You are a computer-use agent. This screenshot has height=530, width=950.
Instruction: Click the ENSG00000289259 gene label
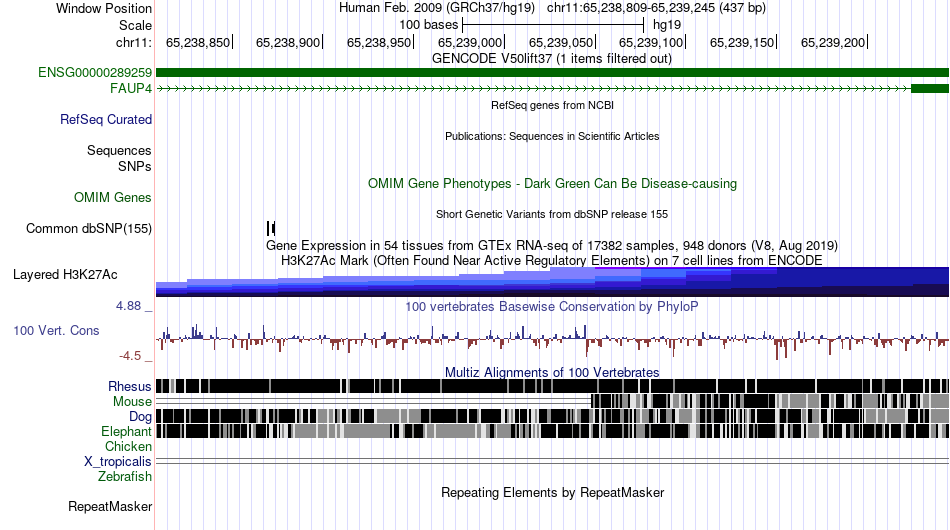tap(95, 73)
